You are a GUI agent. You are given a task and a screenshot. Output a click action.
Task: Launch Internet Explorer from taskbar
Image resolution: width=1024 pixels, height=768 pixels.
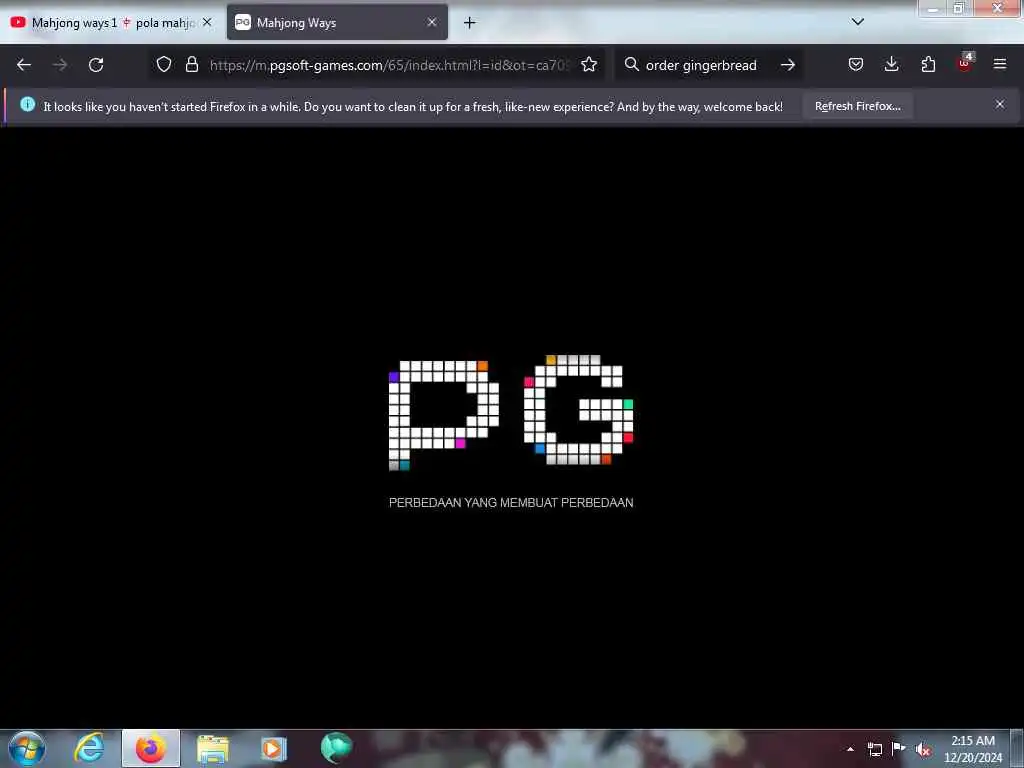pos(89,748)
